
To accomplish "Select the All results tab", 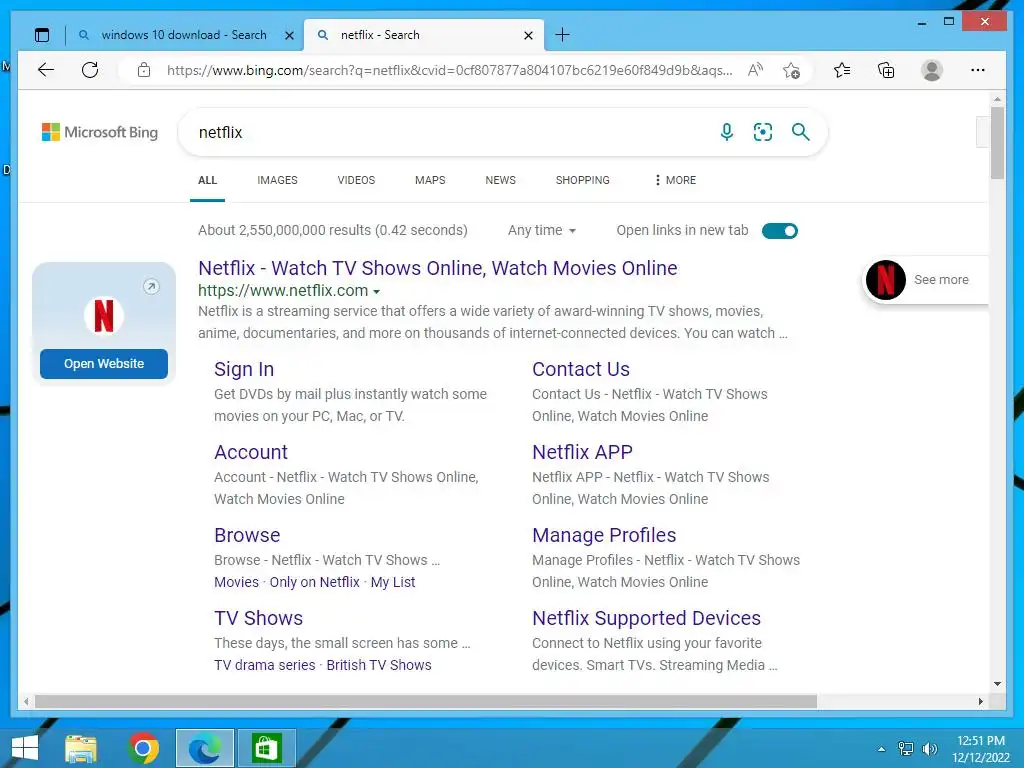I will pyautogui.click(x=208, y=180).
